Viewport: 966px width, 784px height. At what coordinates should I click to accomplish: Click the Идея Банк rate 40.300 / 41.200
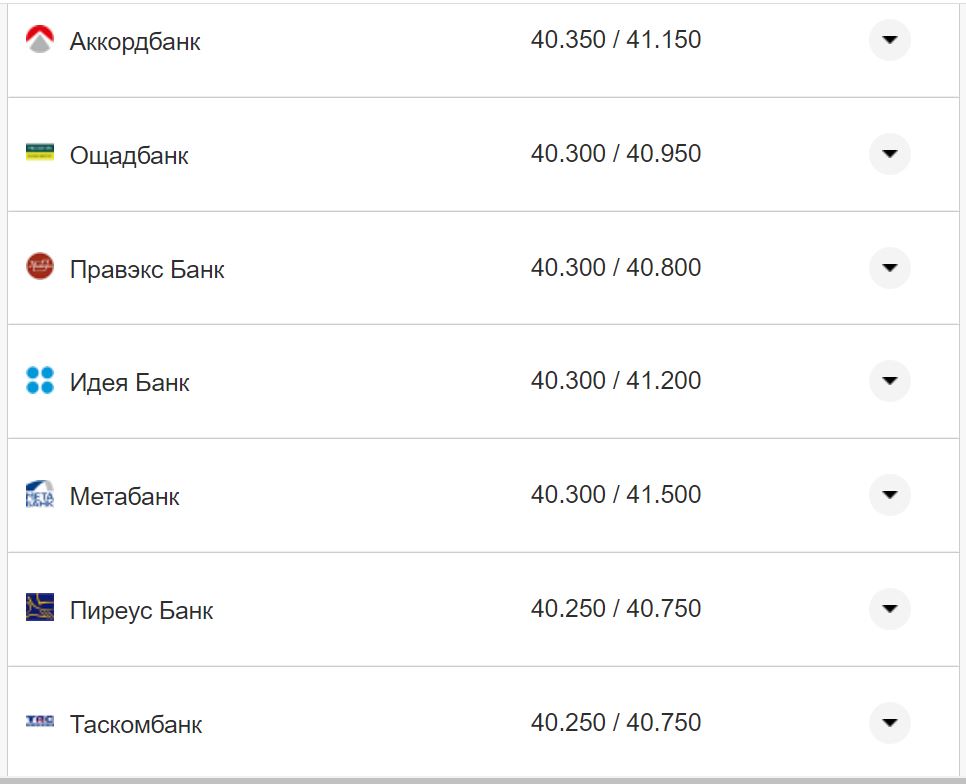(616, 381)
